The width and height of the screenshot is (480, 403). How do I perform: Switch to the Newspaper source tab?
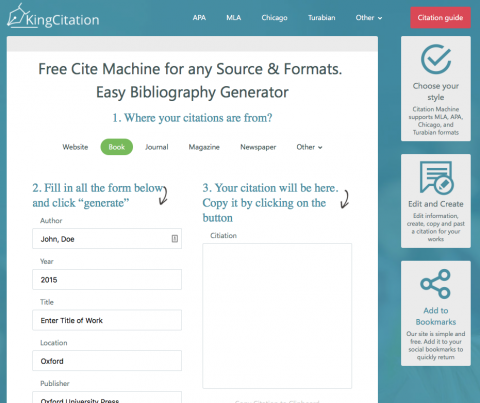click(x=258, y=147)
